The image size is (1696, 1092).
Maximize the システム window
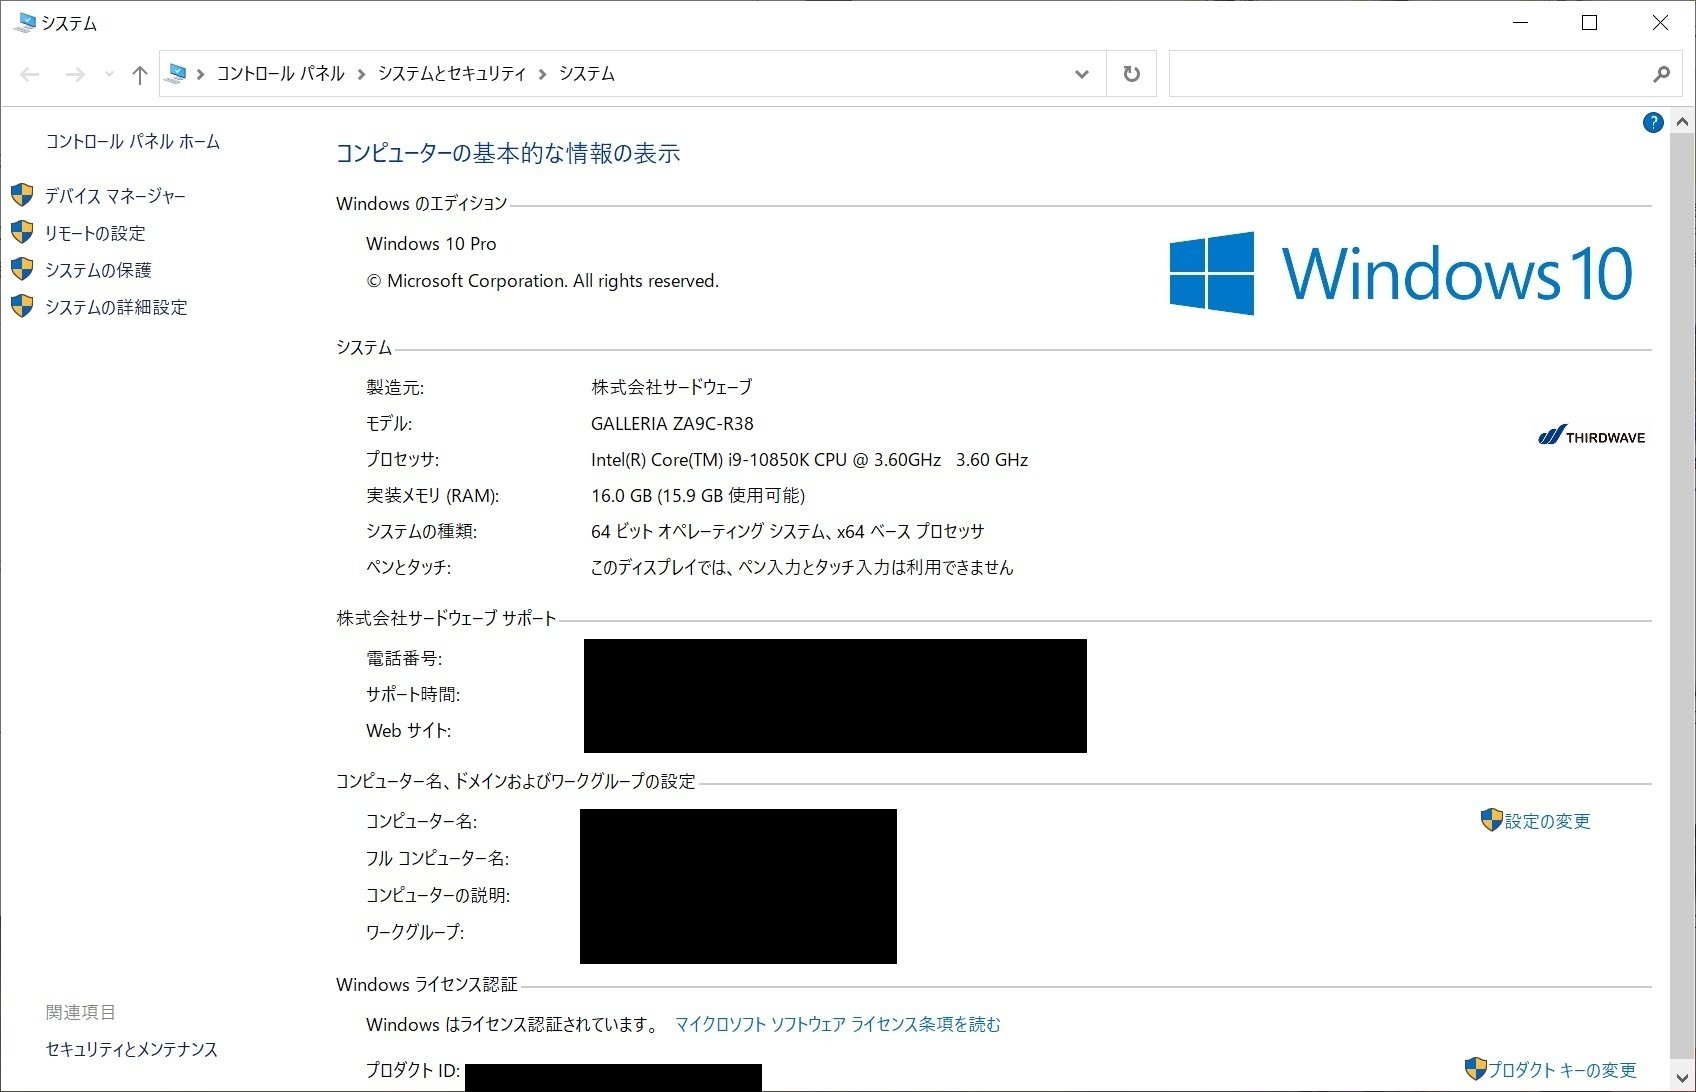pyautogui.click(x=1590, y=23)
